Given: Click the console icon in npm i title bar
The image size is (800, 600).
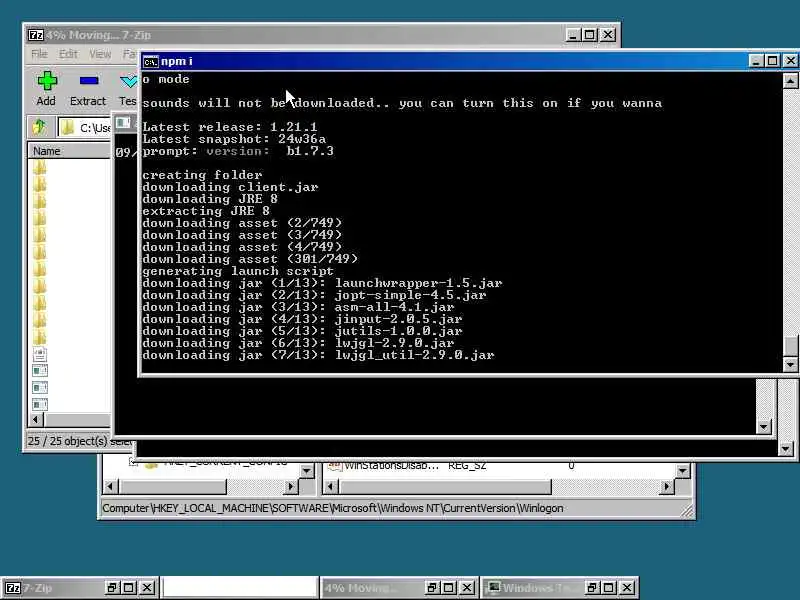Looking at the screenshot, I should pos(151,62).
